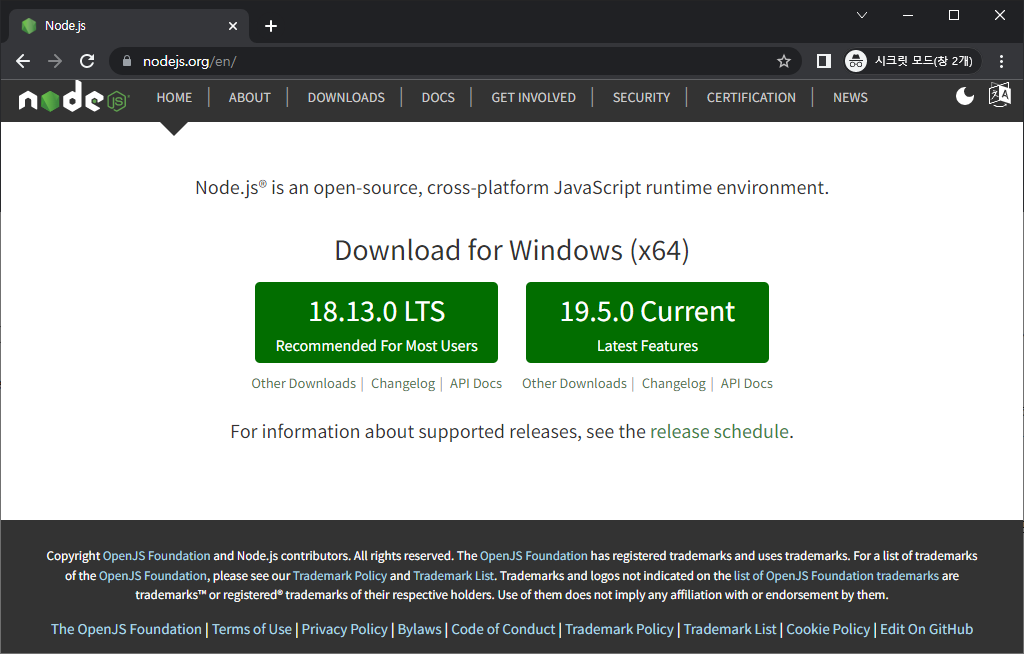Open Cookie Policy footer link

(x=828, y=629)
